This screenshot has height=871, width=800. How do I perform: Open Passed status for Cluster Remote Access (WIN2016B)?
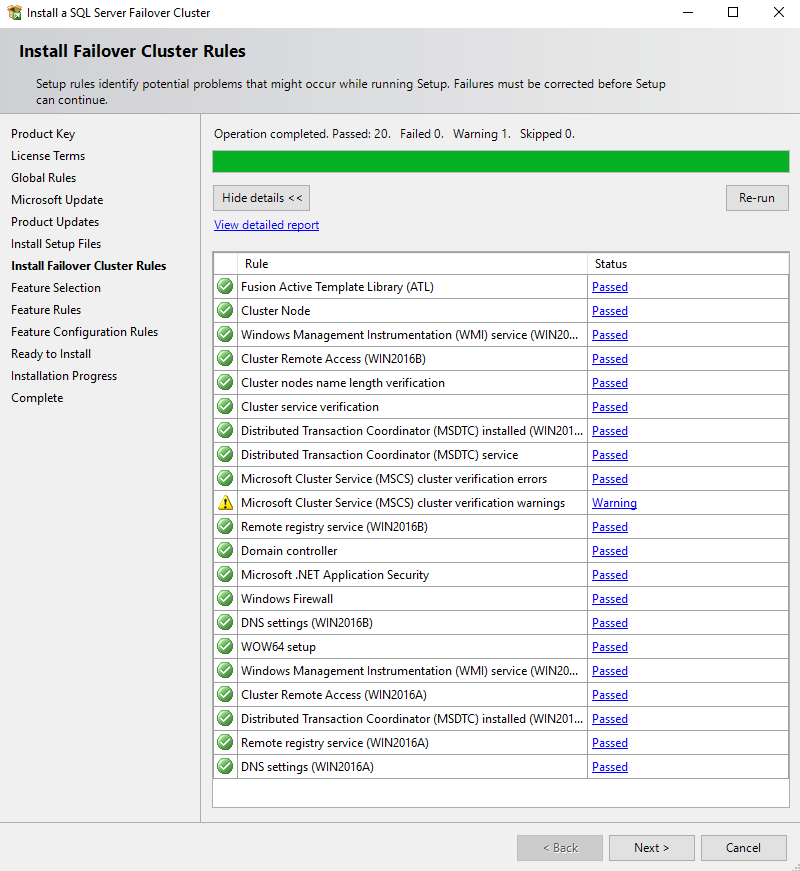pos(610,359)
